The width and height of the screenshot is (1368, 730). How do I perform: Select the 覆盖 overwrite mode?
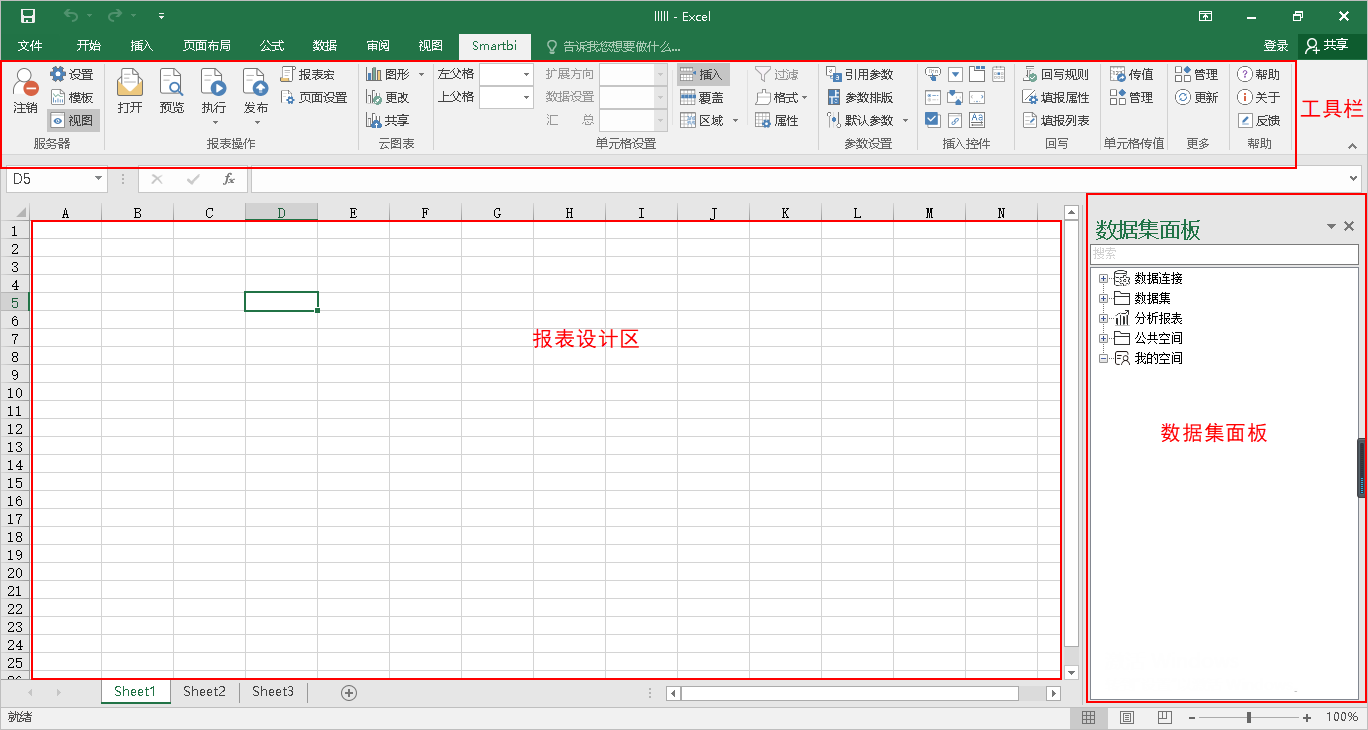point(702,97)
